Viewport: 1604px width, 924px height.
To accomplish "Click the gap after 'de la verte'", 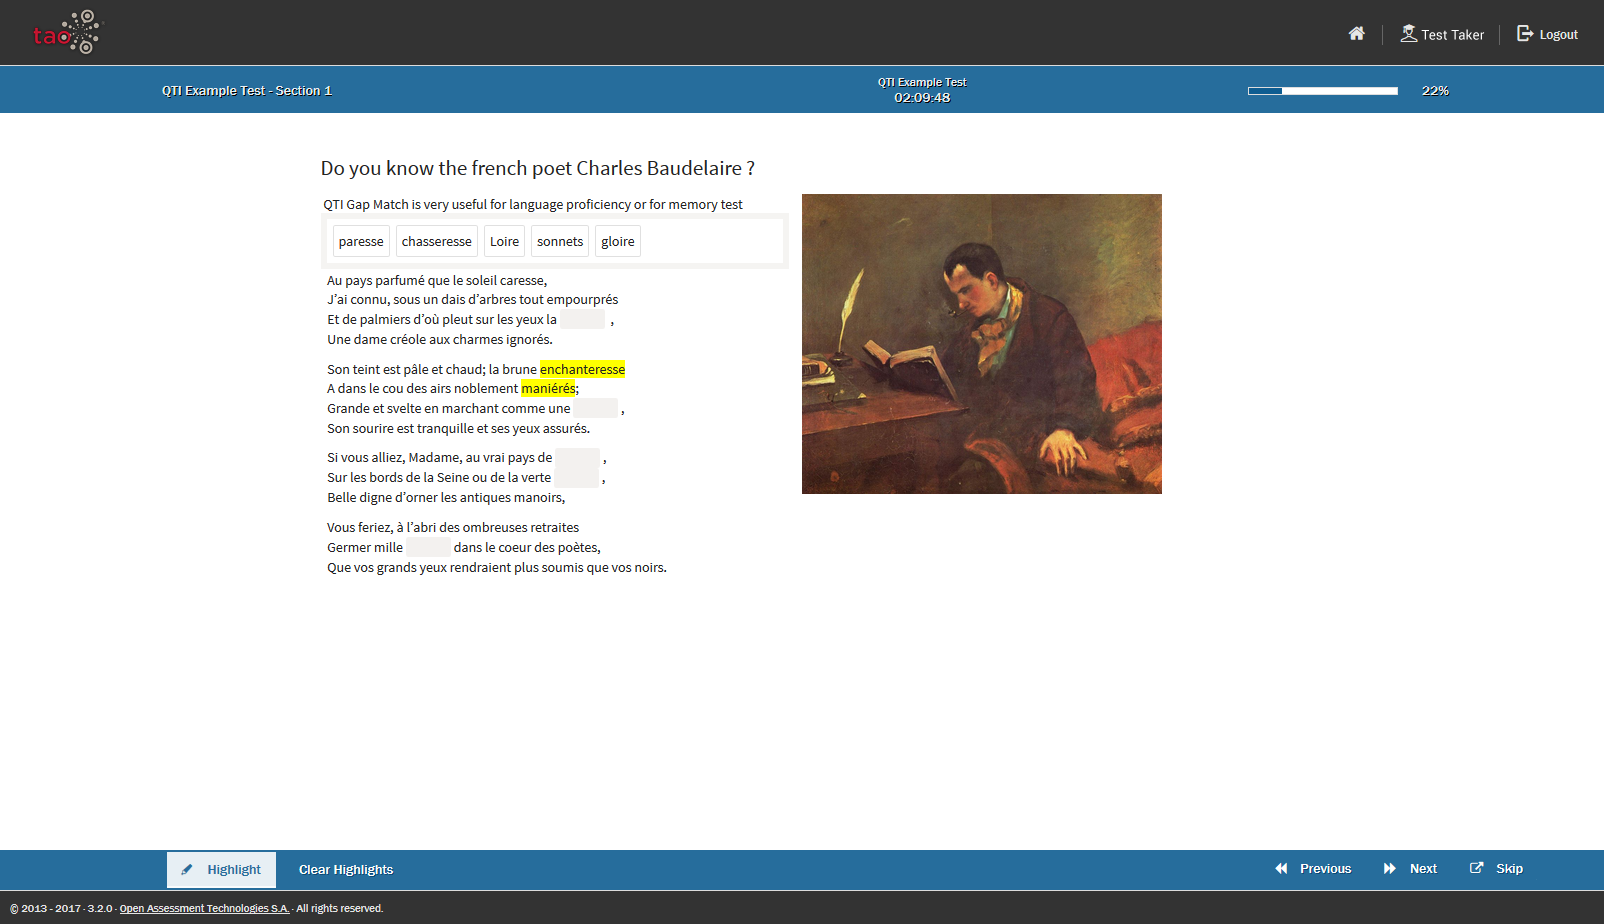I will tap(577, 478).
